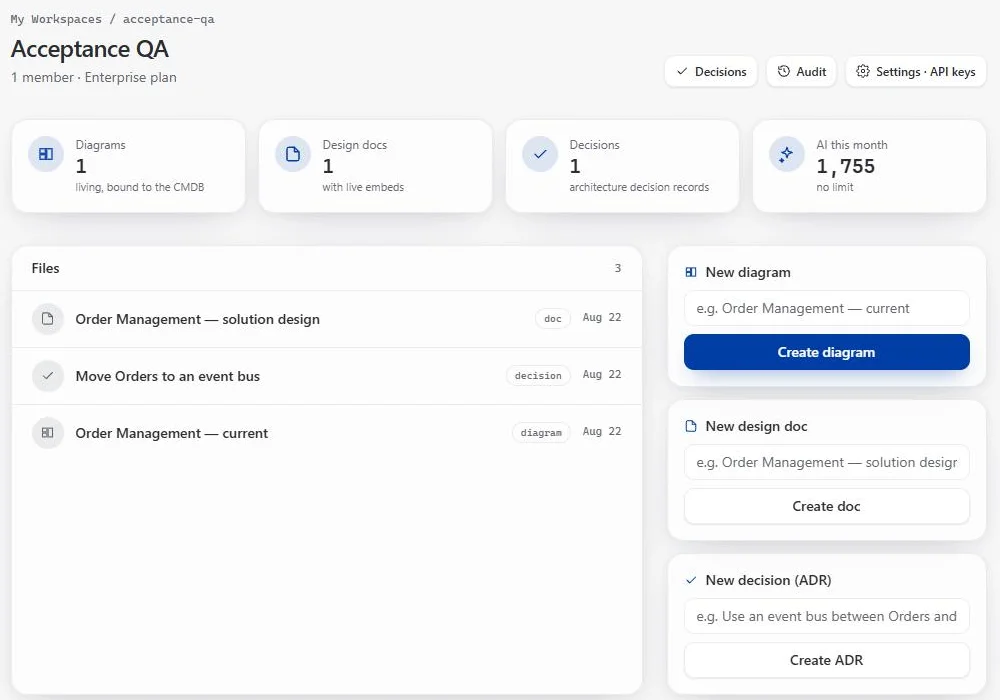Click the Design docs stat card icon

(293, 154)
